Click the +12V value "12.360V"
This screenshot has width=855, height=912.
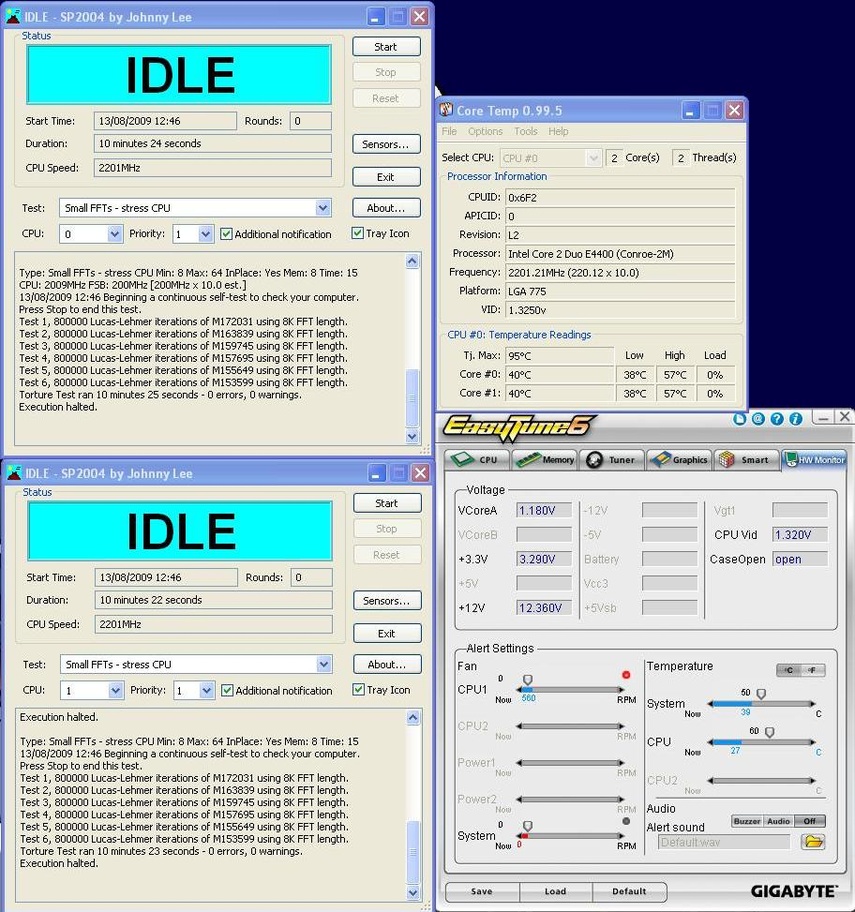[x=544, y=608]
